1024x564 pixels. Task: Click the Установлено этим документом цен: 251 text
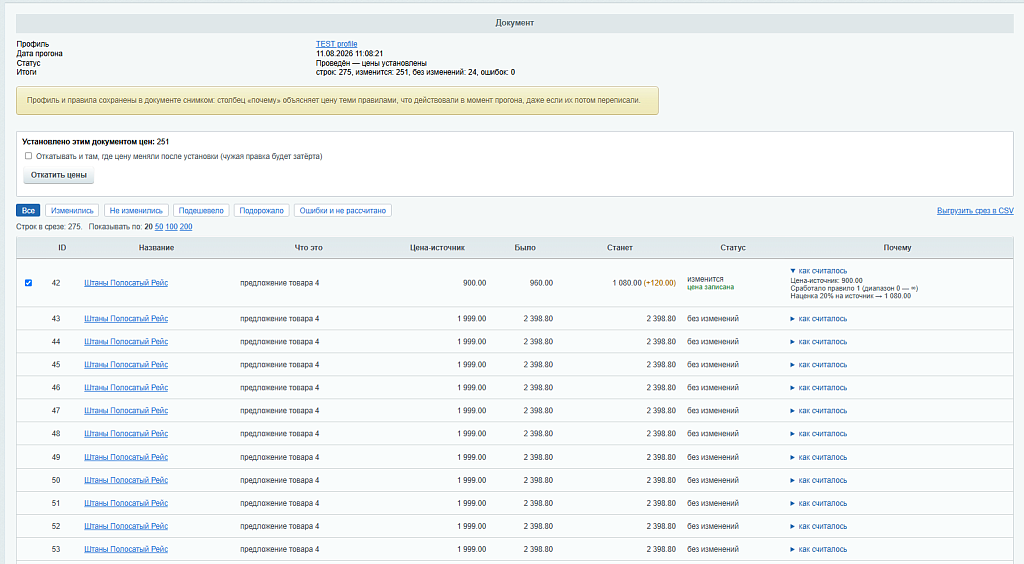coord(95,141)
